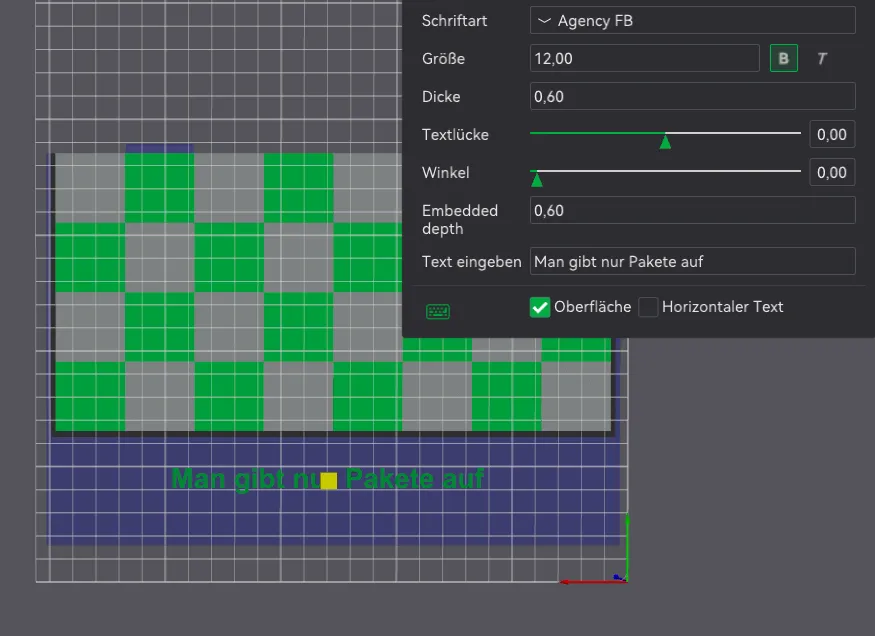The image size is (875, 636).
Task: Click the Embedded depth field showing 0,60
Action: click(693, 210)
